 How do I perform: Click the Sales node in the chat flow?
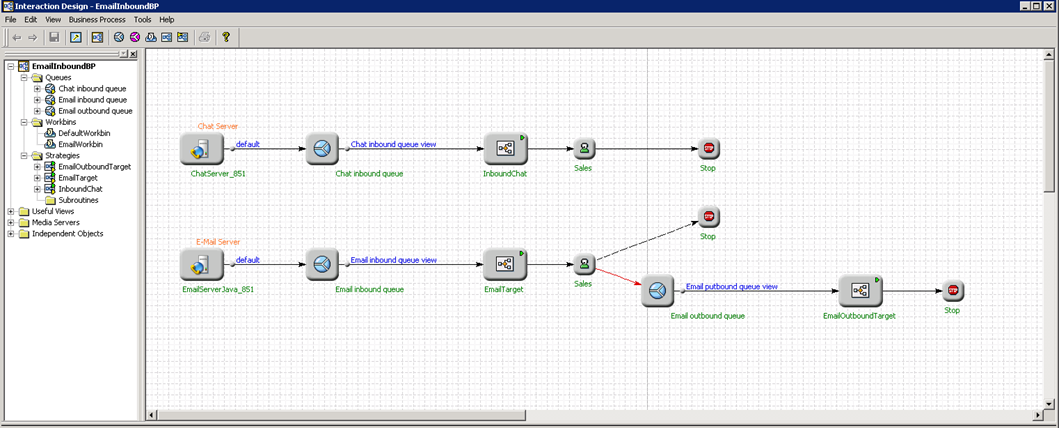coord(584,150)
